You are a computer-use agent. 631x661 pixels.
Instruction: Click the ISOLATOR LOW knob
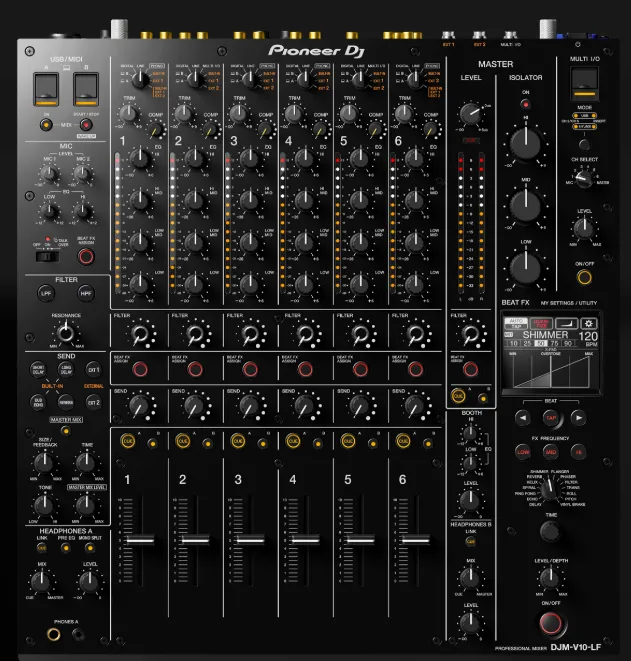point(526,268)
